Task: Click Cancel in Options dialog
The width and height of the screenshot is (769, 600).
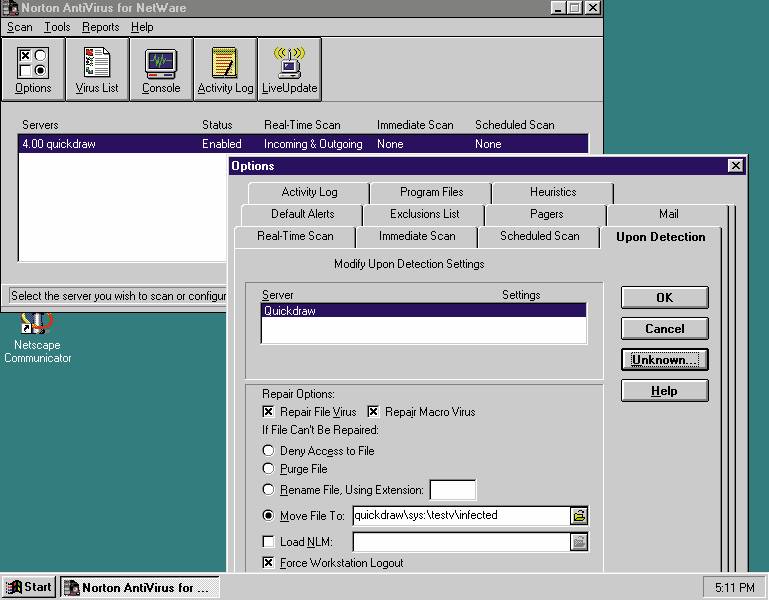Action: click(665, 329)
